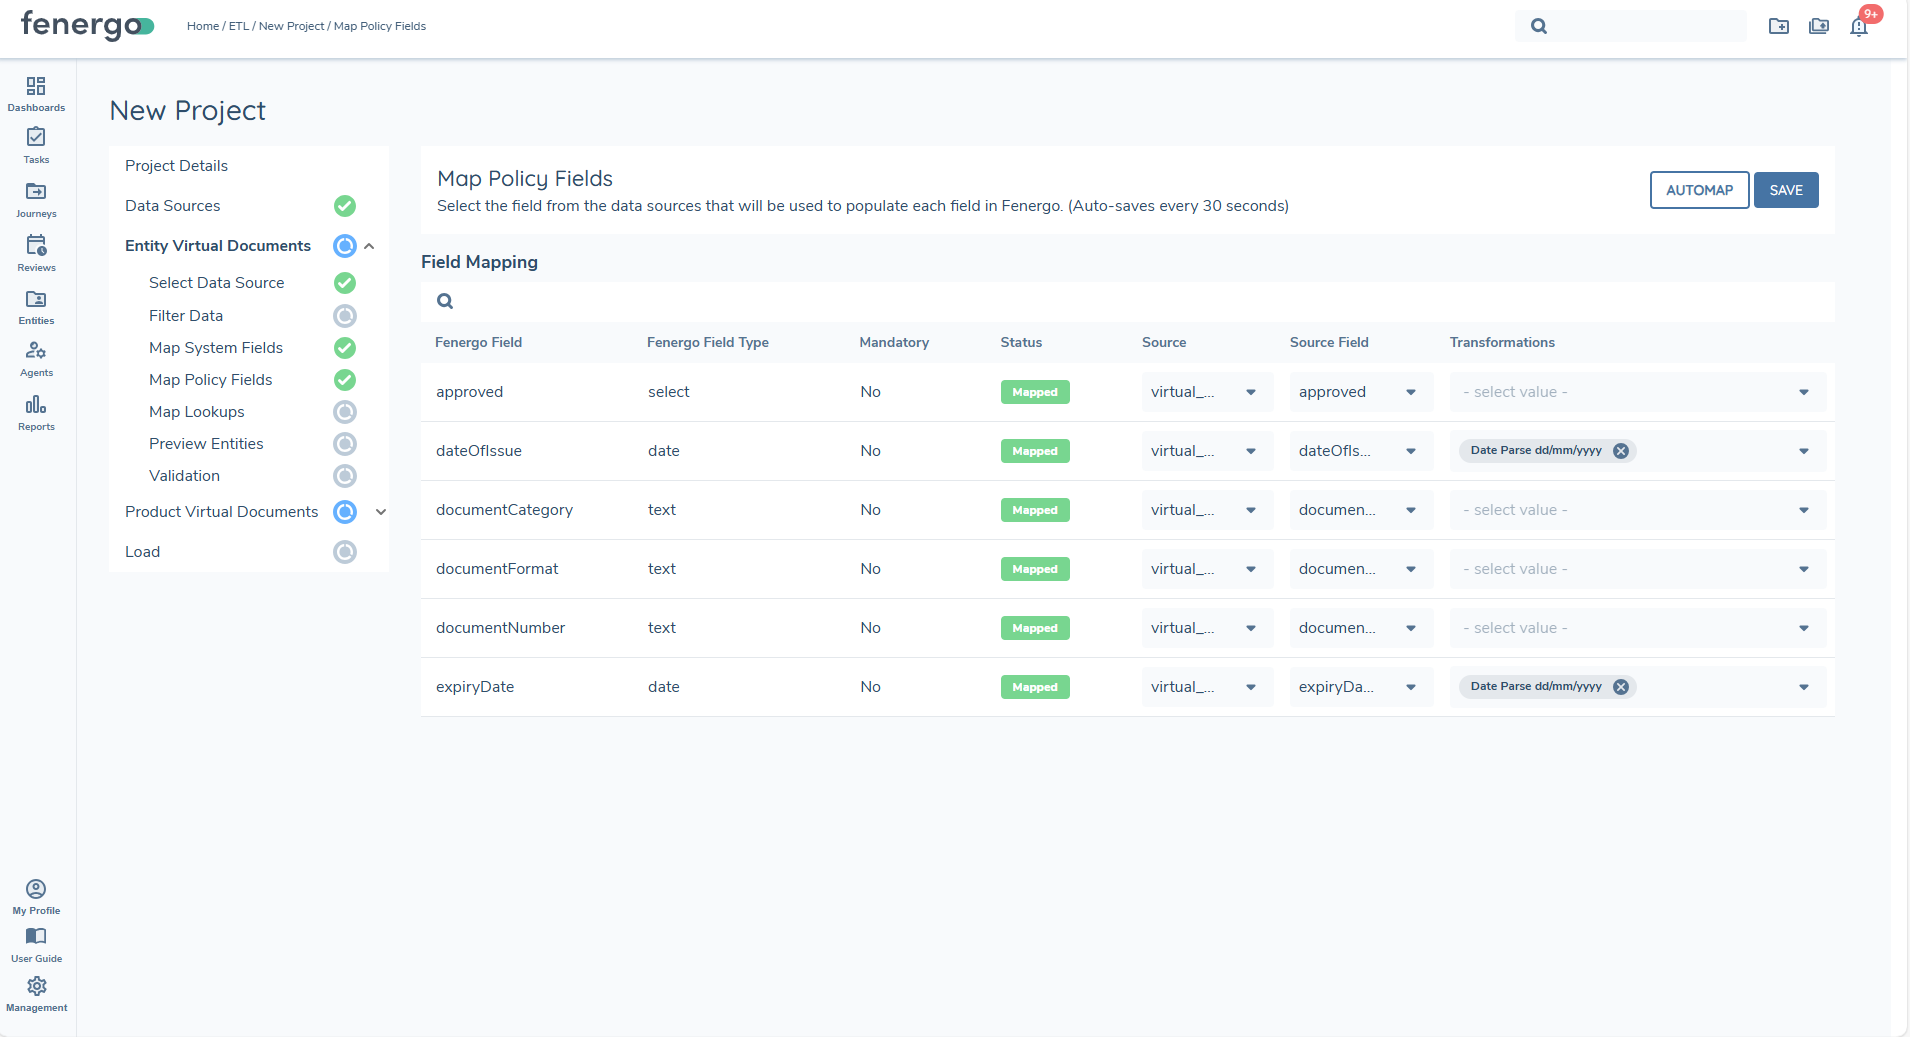Select the Map Lookups step
This screenshot has height=1037, width=1910.
point(197,412)
